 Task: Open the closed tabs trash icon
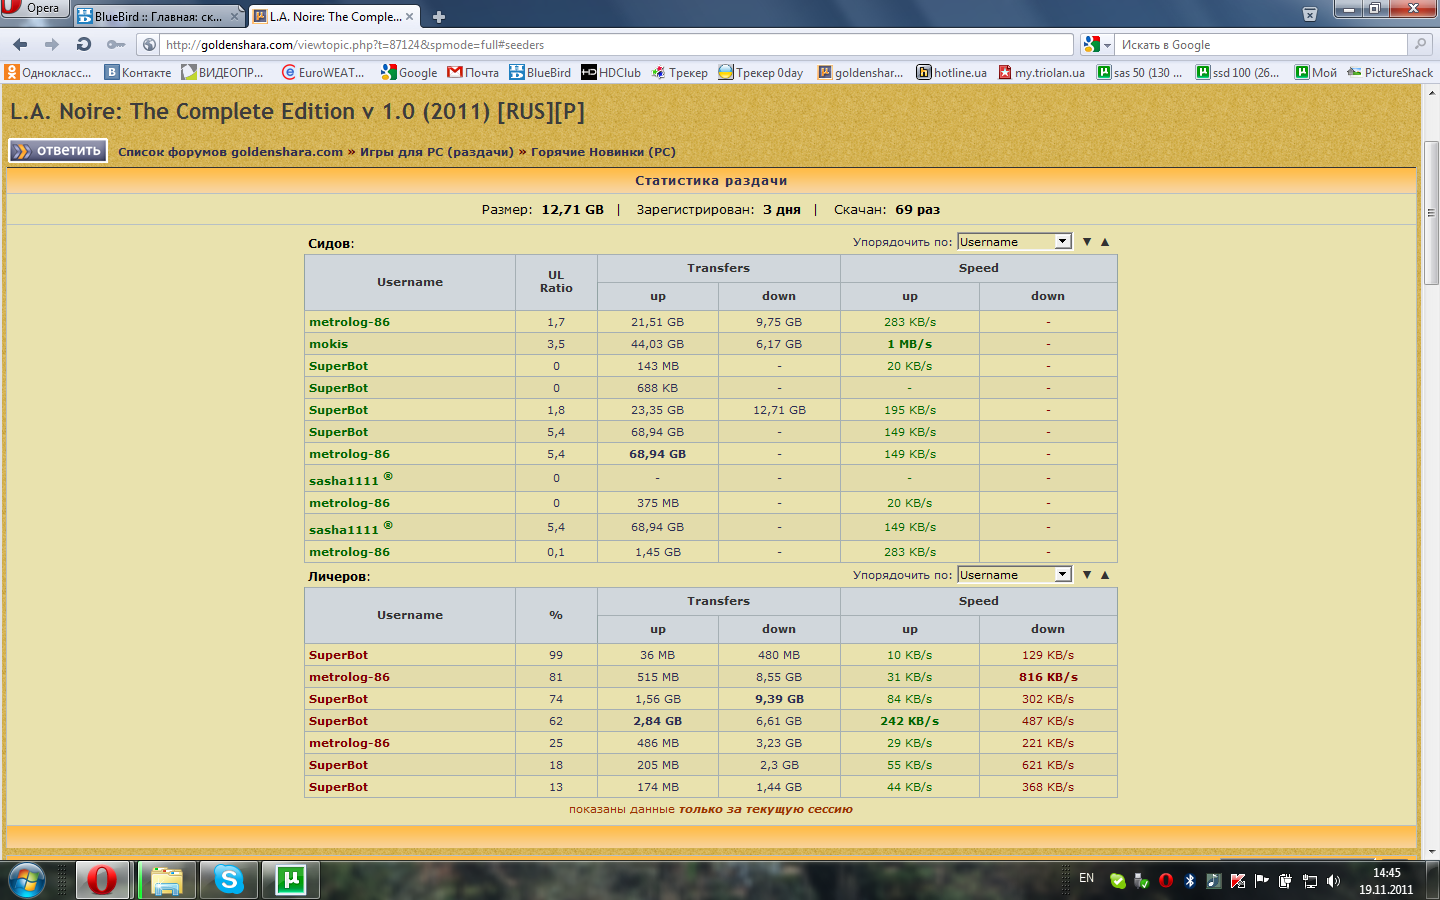[x=1310, y=14]
